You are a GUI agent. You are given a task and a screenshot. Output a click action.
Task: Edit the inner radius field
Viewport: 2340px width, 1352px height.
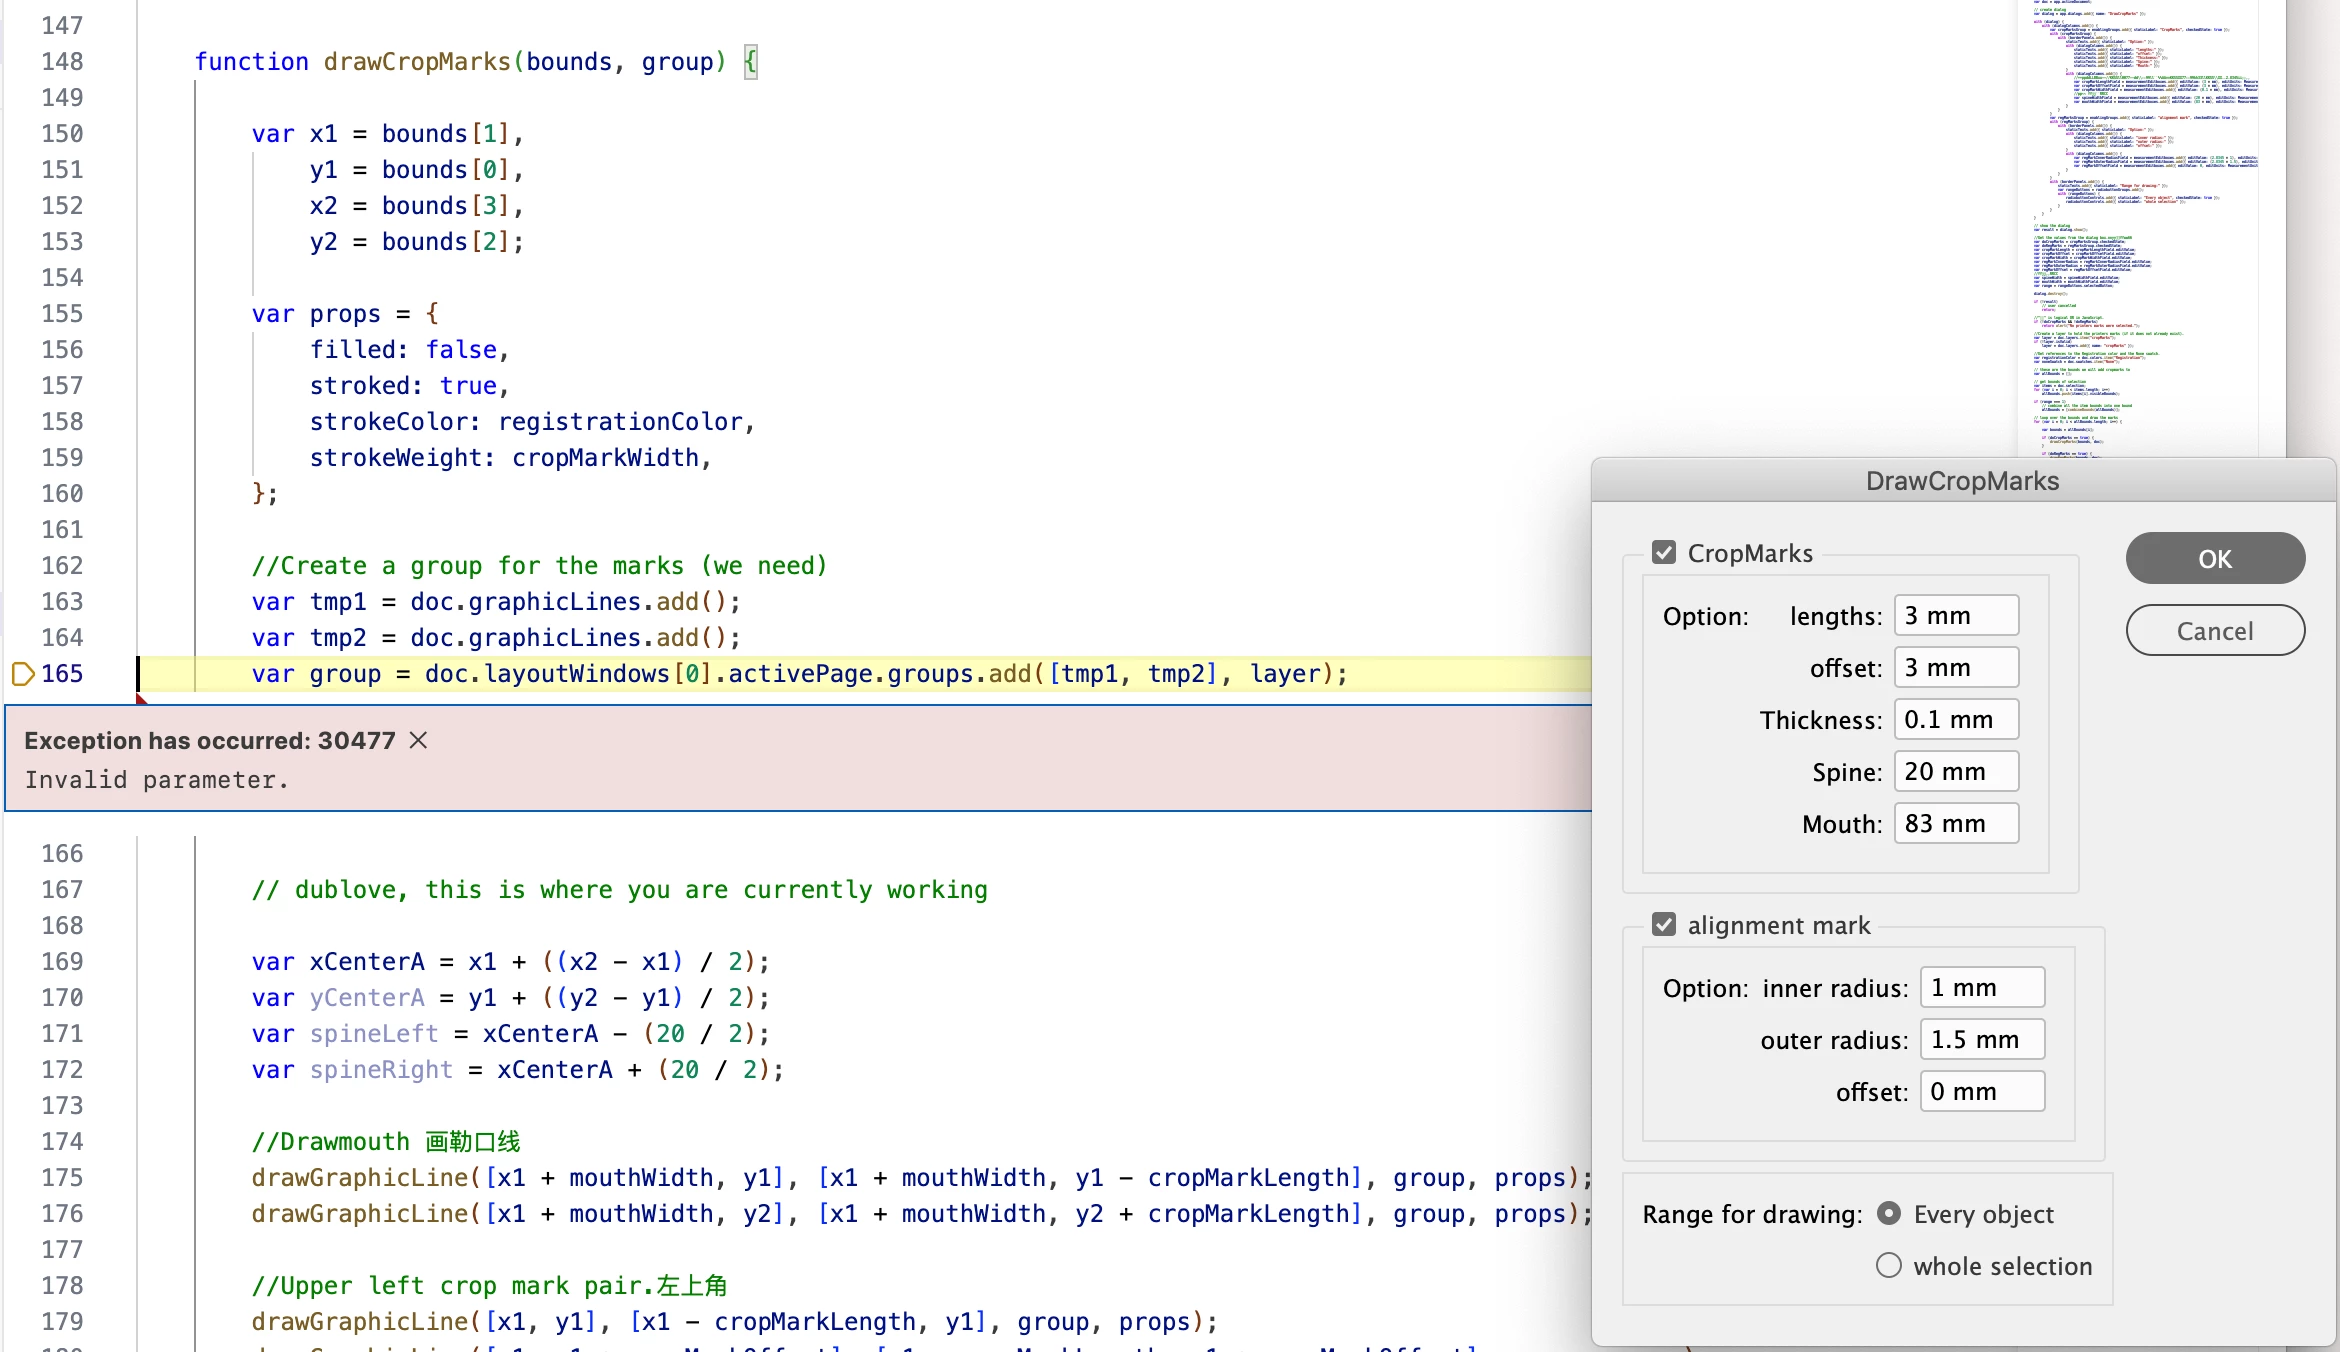tap(1981, 988)
